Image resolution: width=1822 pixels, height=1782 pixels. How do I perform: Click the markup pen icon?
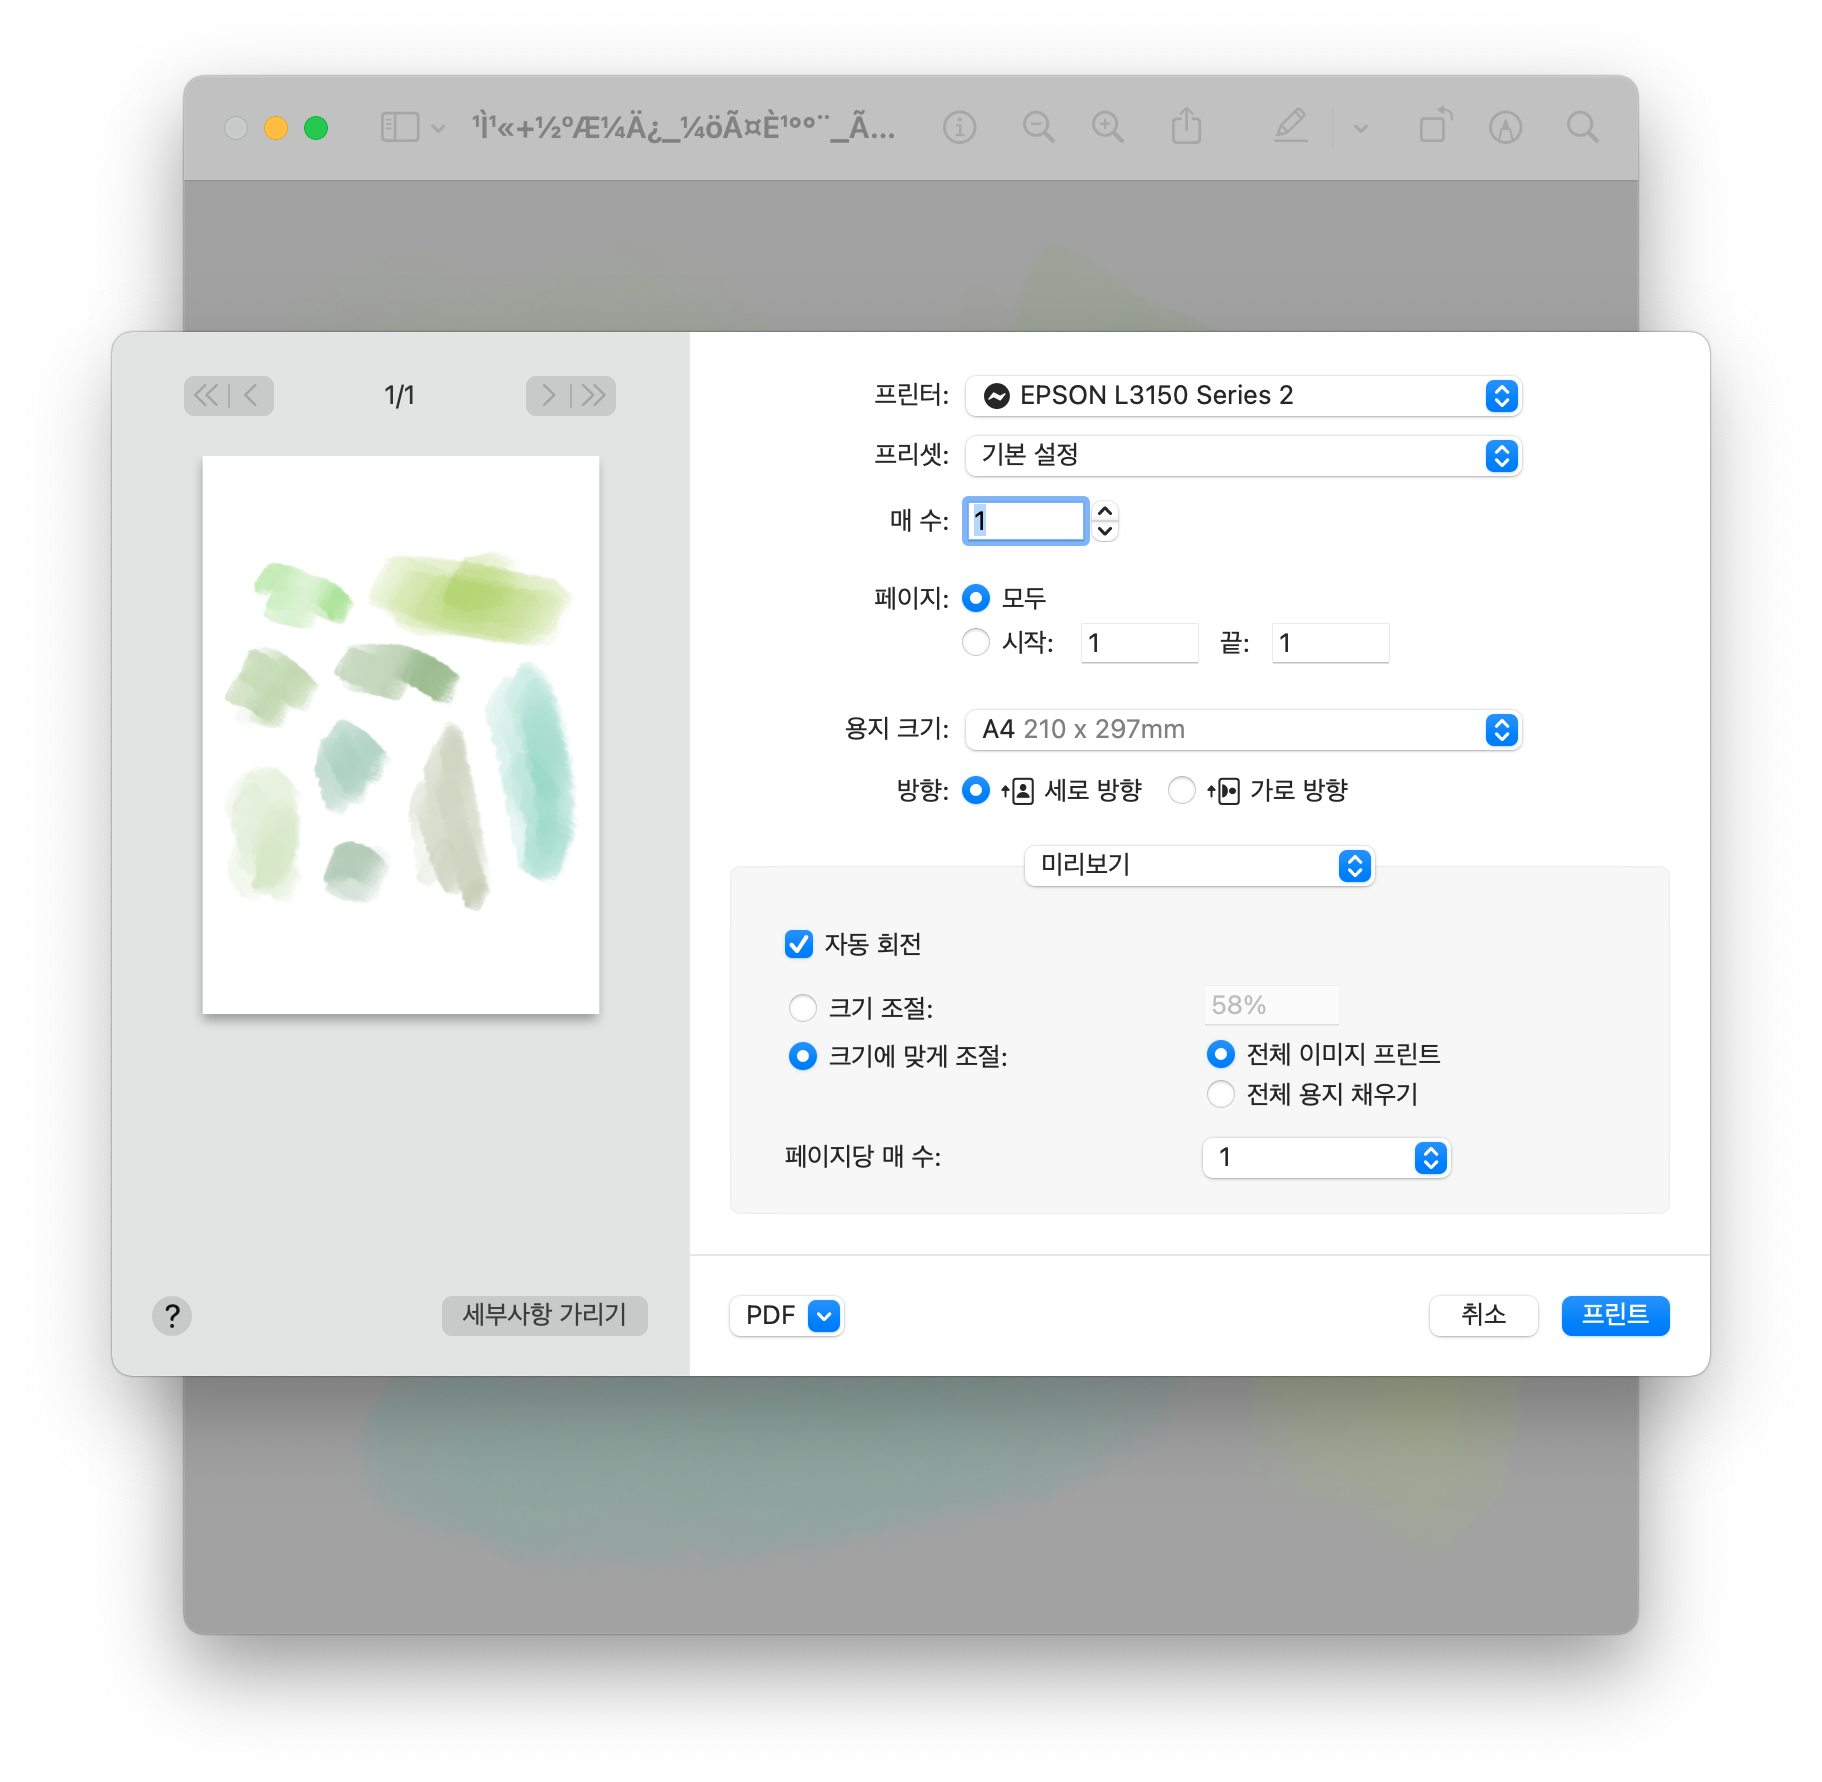1290,127
